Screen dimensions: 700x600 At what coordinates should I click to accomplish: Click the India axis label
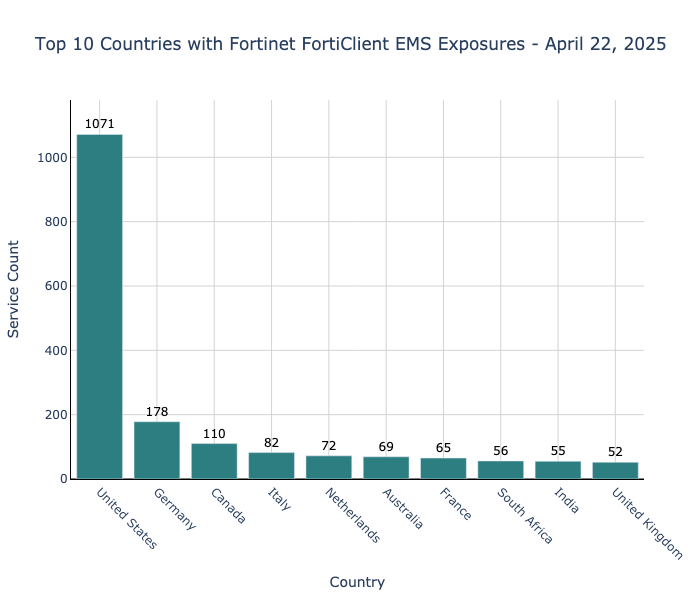tap(567, 500)
